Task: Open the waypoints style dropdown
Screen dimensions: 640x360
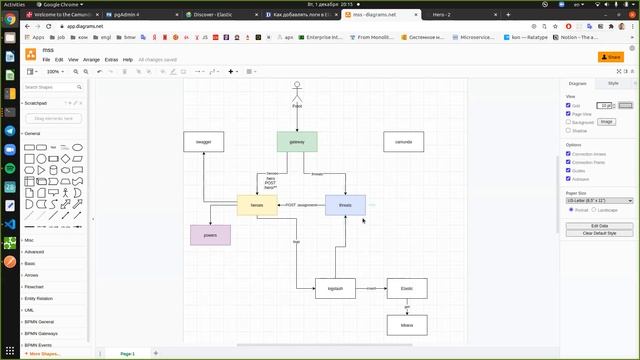Action: coord(214,71)
